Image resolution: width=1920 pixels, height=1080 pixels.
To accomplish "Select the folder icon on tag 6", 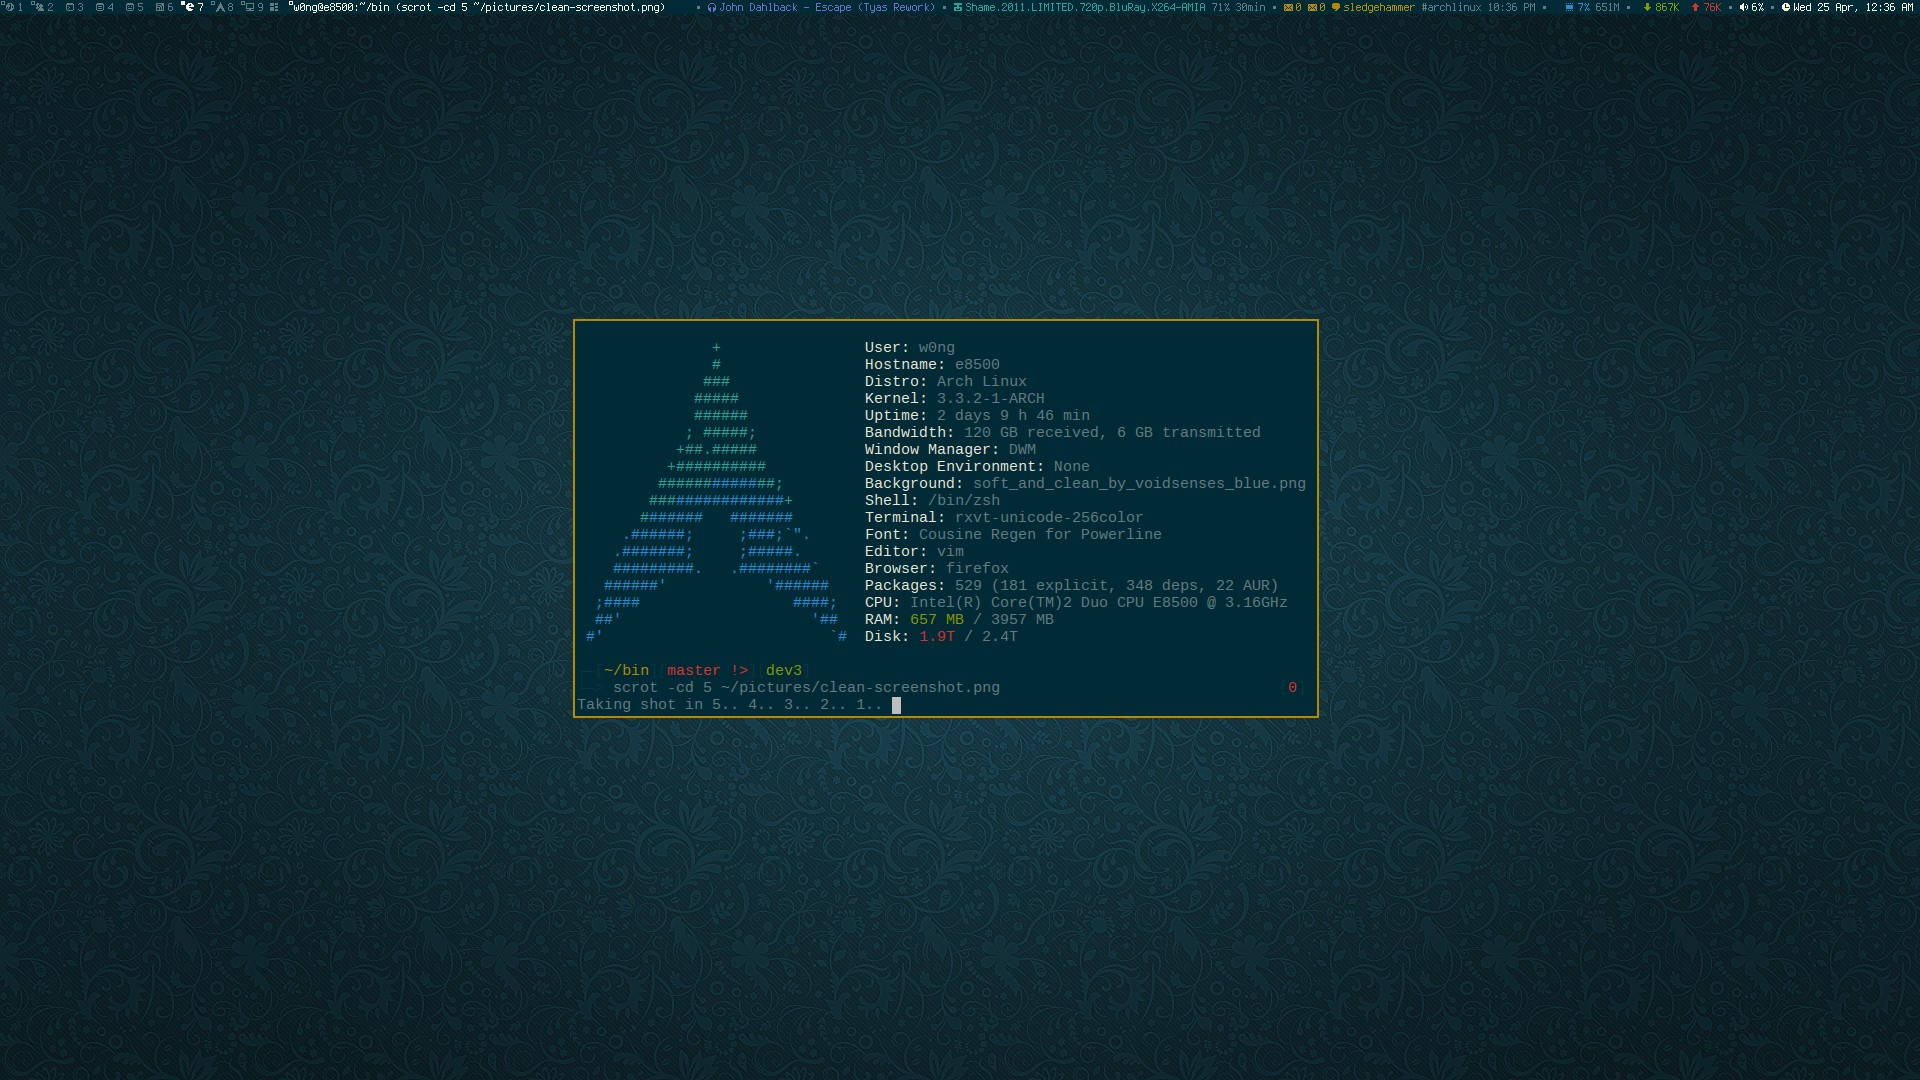I will [161, 9].
